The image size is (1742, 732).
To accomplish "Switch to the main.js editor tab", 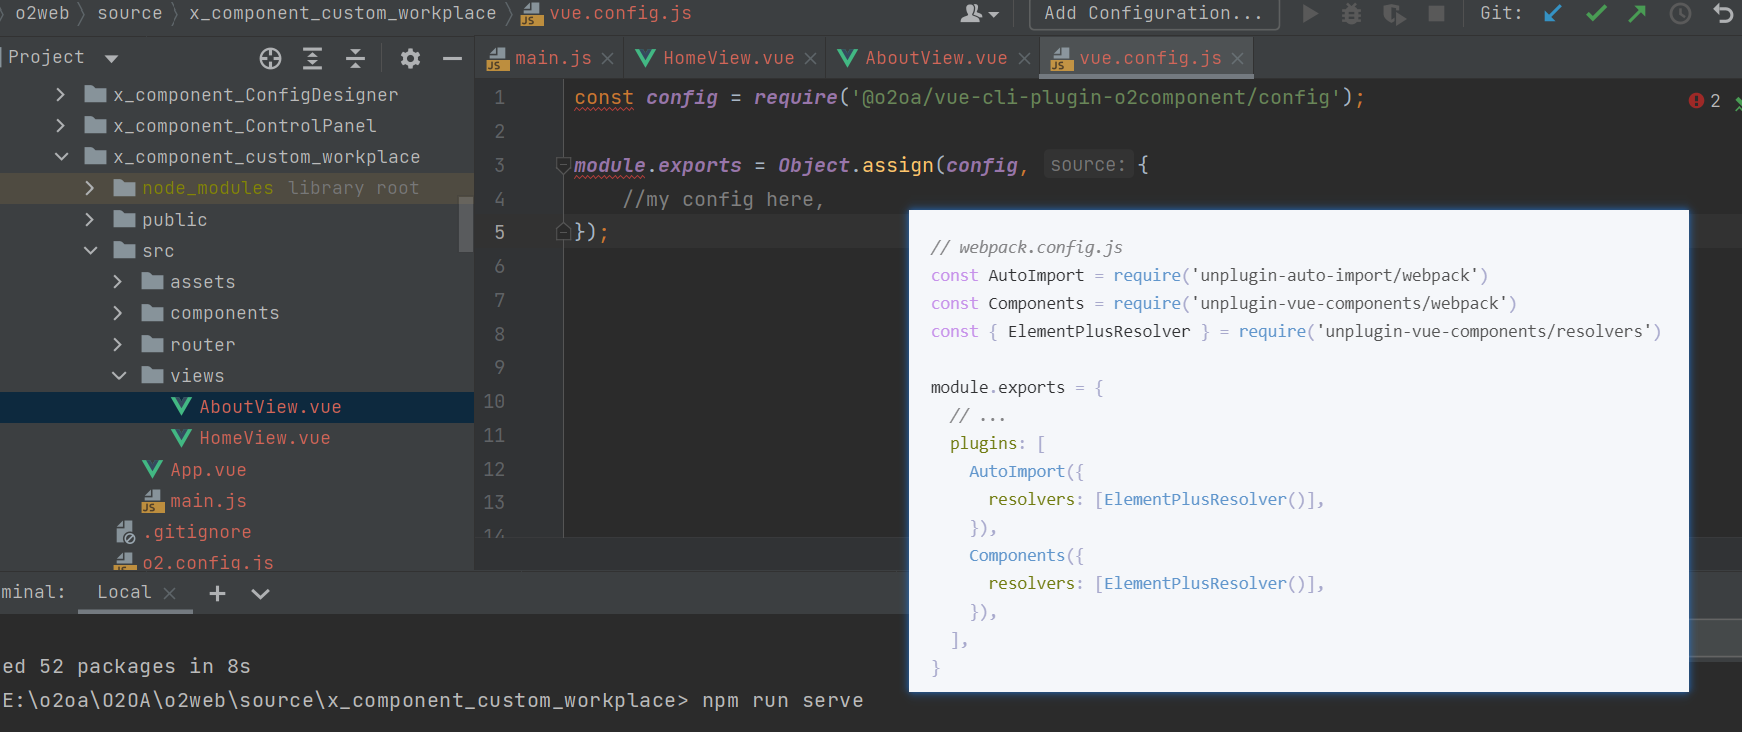I will (x=552, y=58).
